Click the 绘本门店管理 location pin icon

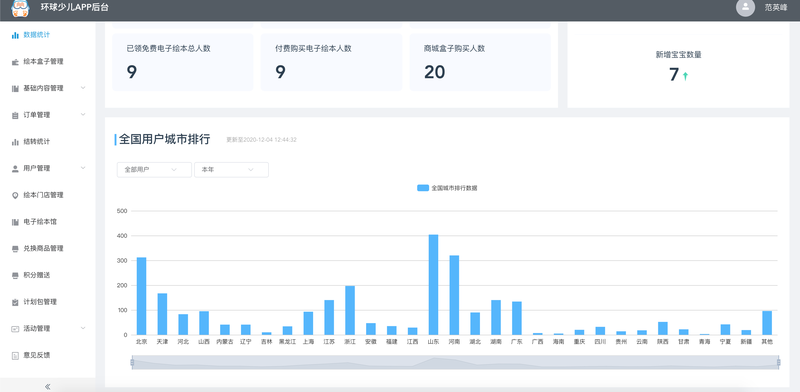15,195
